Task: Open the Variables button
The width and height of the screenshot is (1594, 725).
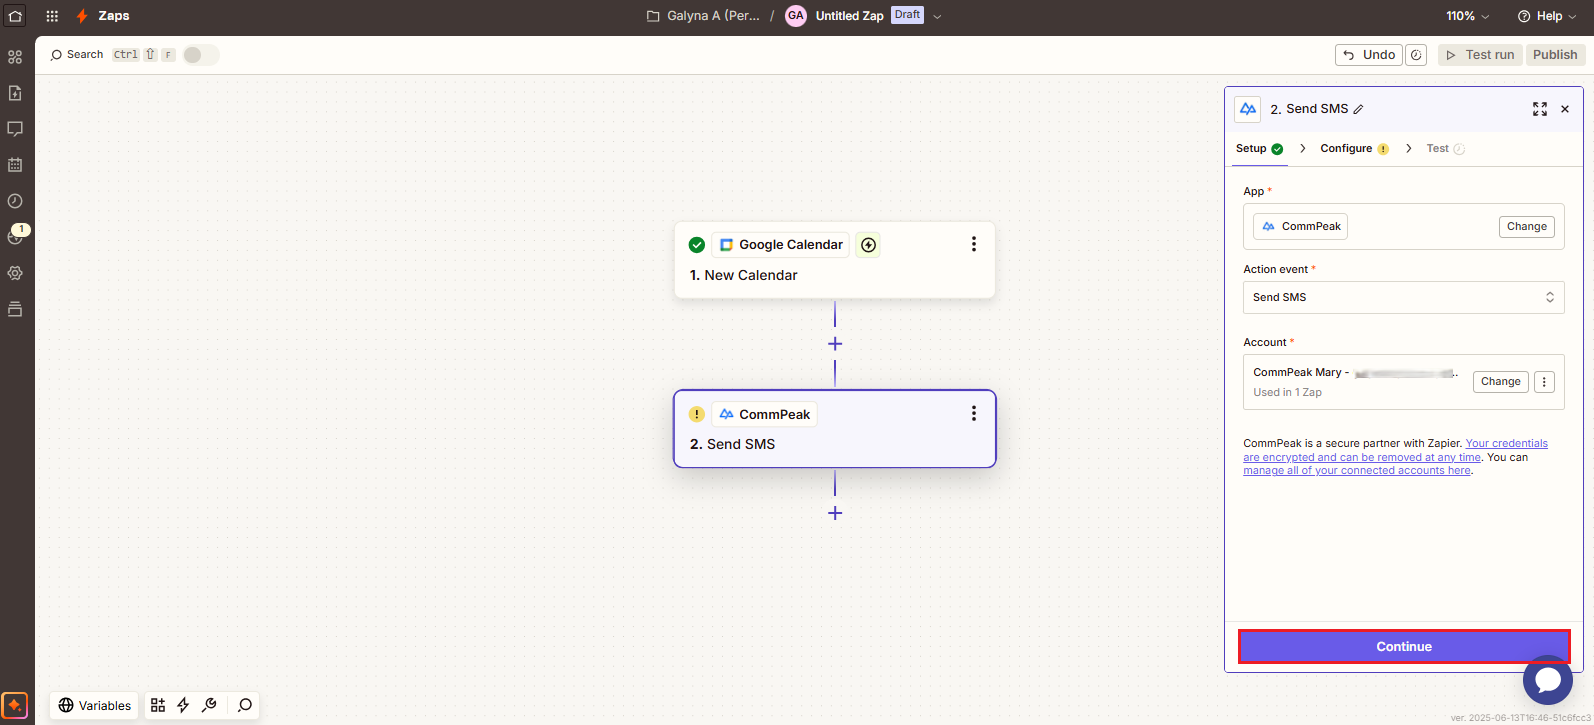Action: (x=95, y=705)
